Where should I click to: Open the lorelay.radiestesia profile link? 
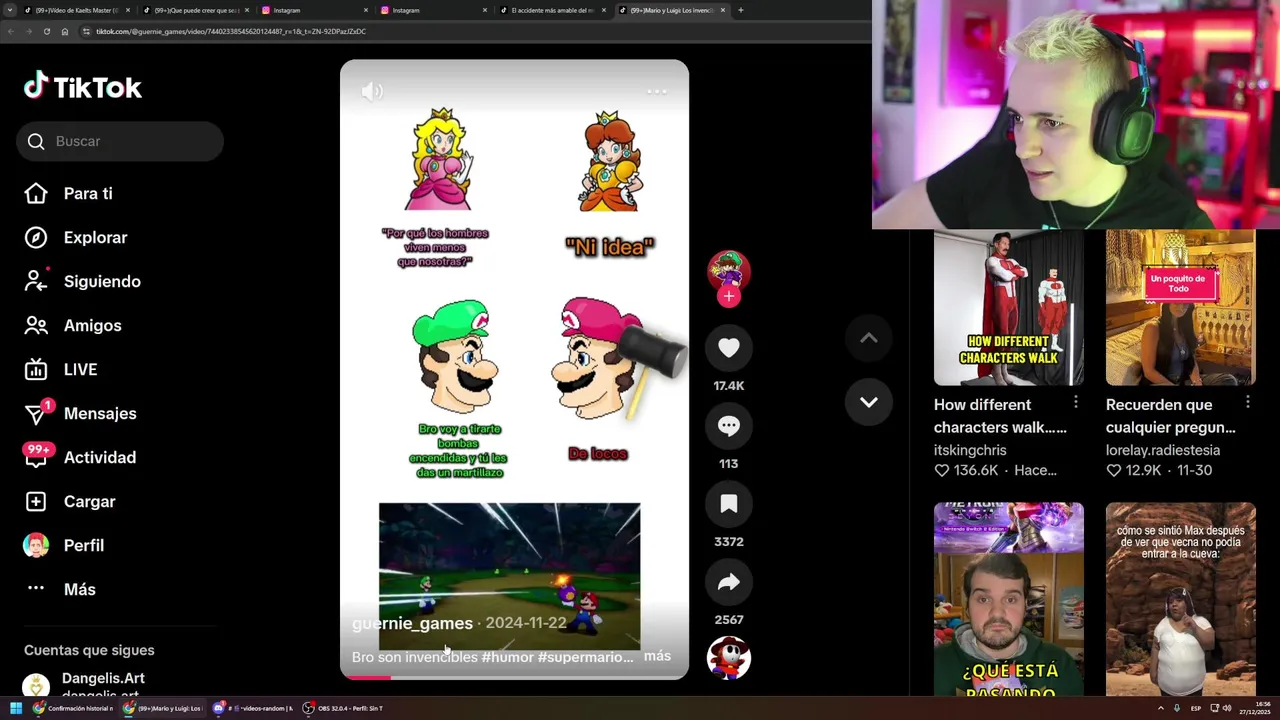point(1162,450)
